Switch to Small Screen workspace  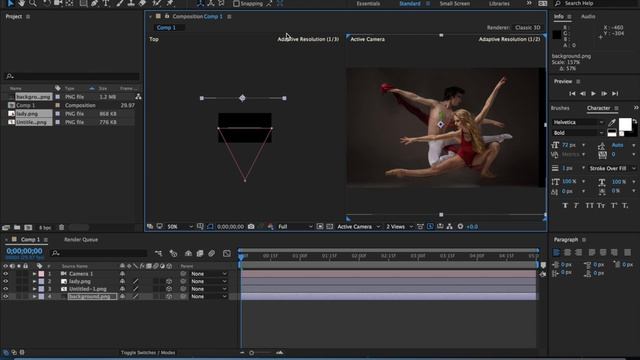pyautogui.click(x=455, y=4)
